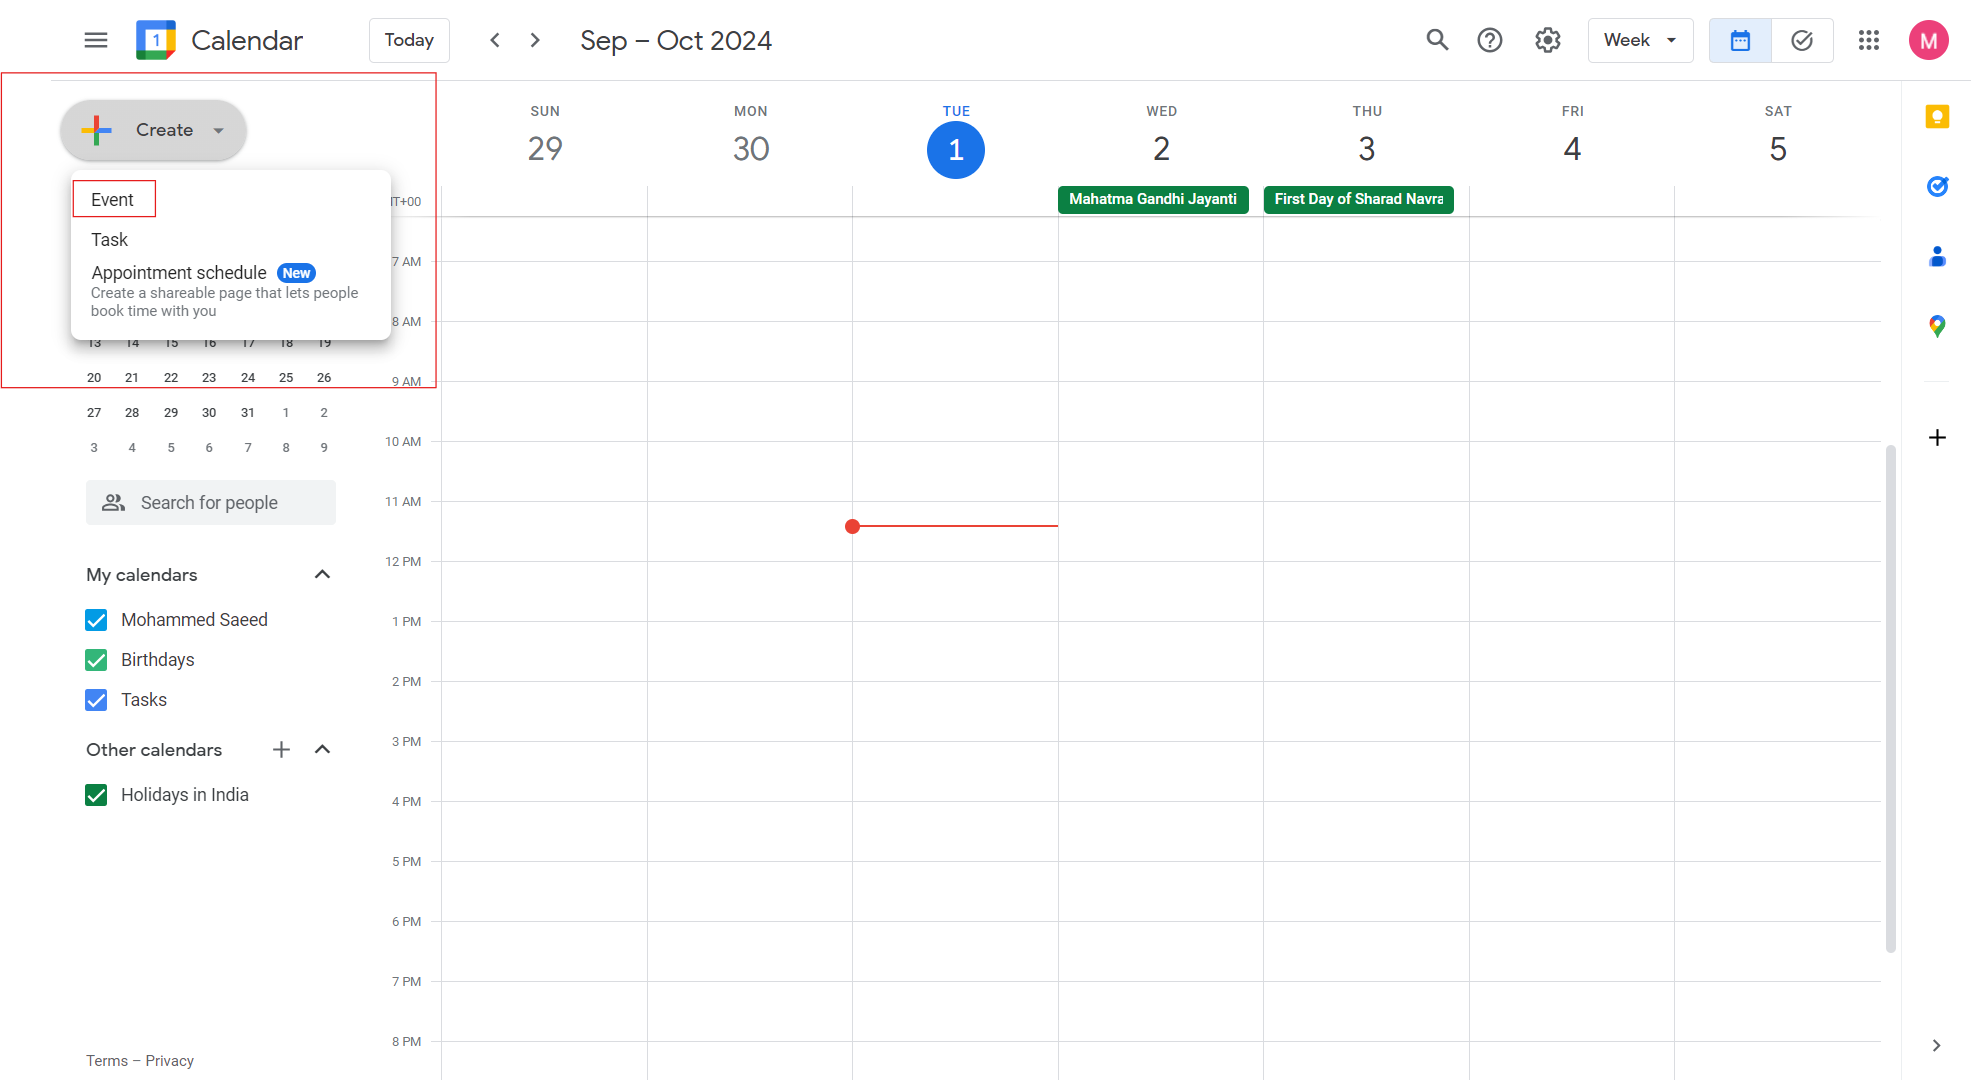Switch to Tasks view icon
The height and width of the screenshot is (1080, 1971).
(1802, 40)
